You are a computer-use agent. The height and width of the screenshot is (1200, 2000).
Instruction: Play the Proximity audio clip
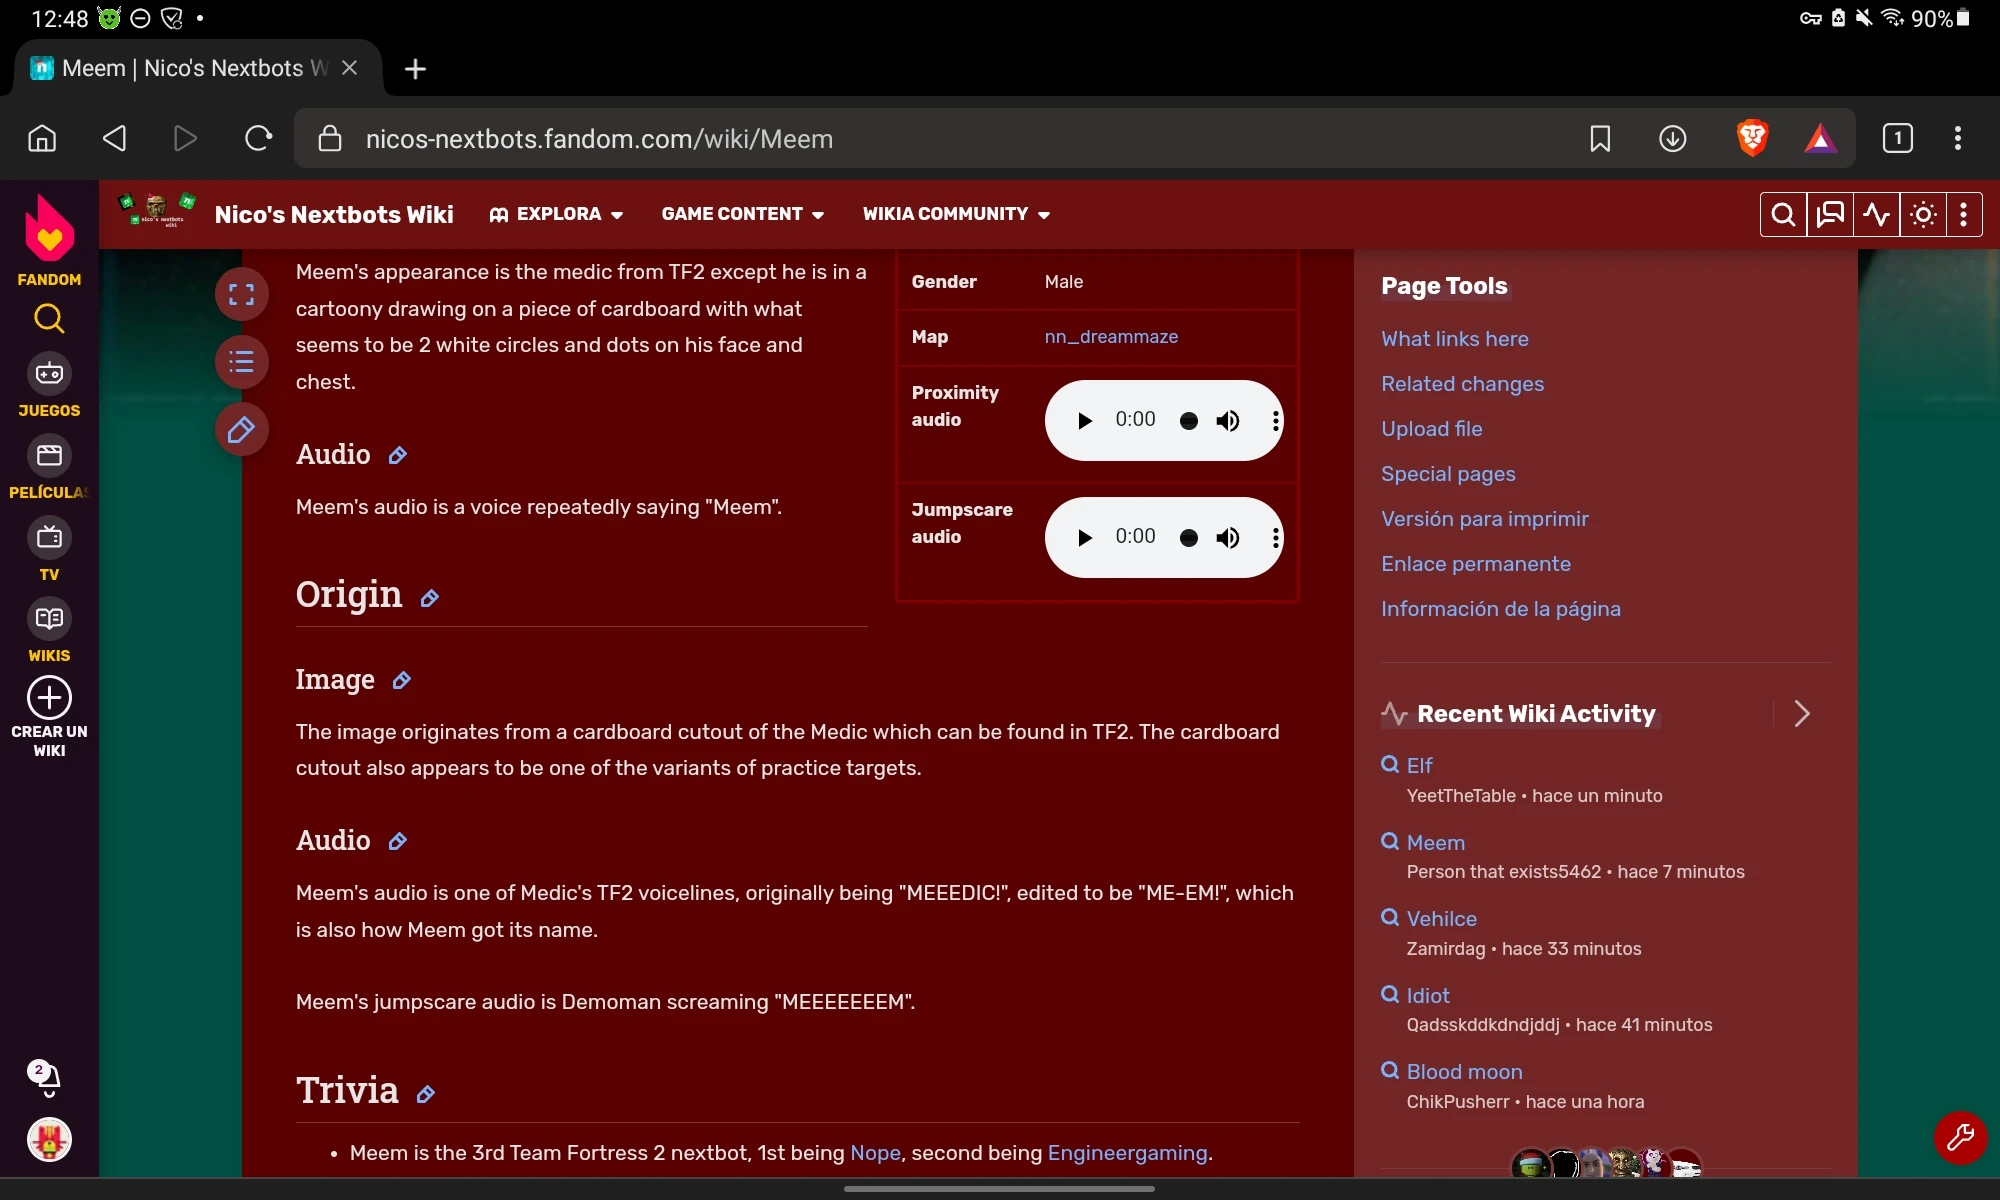coord(1084,421)
